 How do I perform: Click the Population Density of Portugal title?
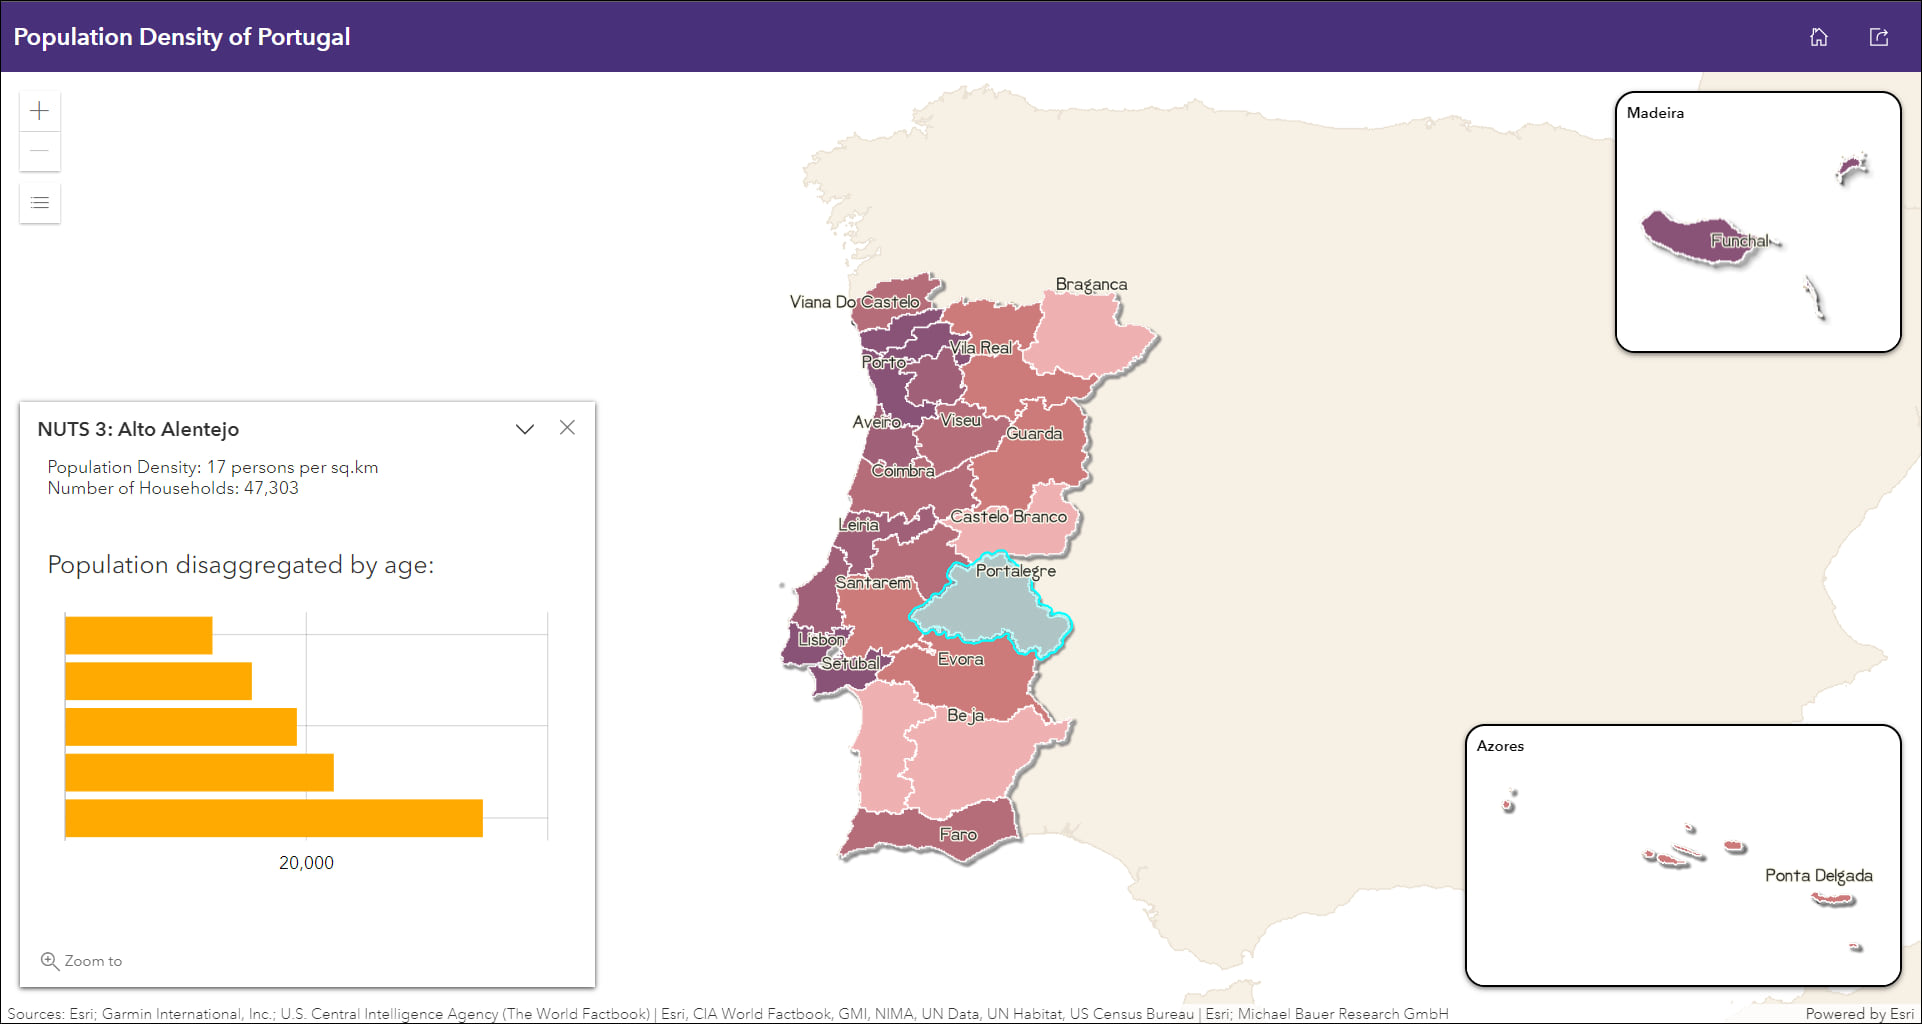pyautogui.click(x=182, y=36)
